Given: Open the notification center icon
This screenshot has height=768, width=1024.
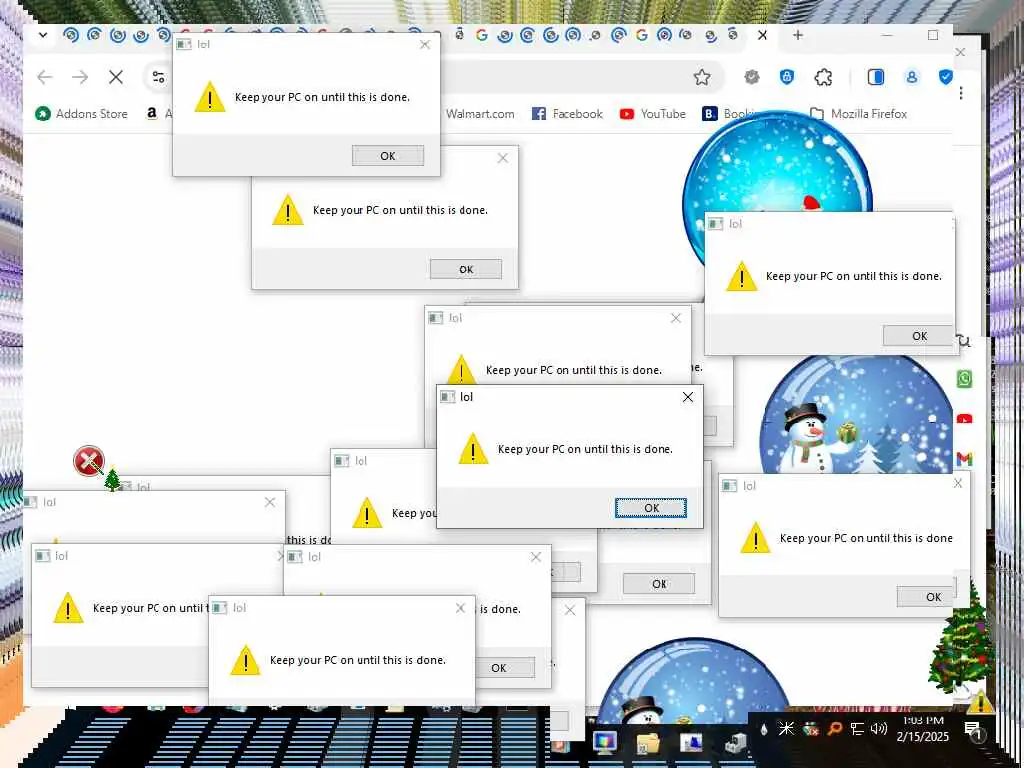Looking at the screenshot, I should pos(974,731).
